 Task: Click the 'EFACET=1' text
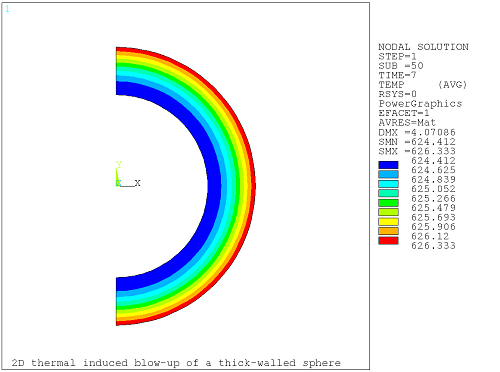click(404, 113)
